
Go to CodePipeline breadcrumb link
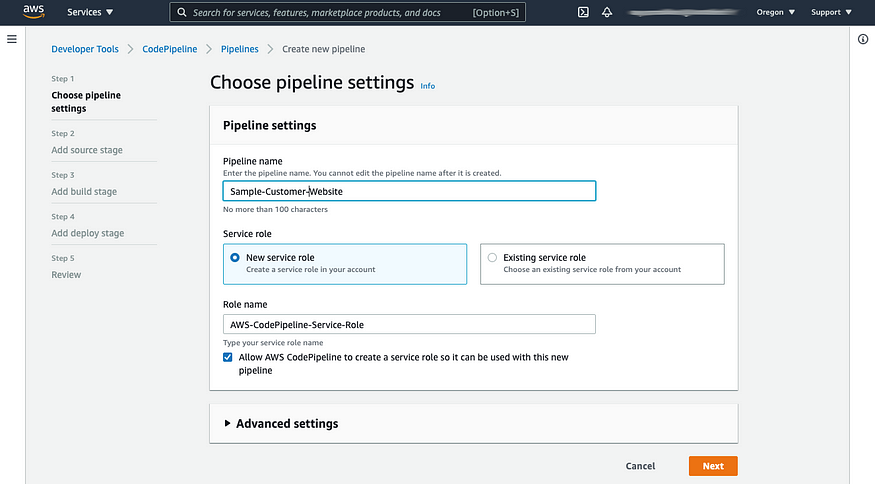170,49
